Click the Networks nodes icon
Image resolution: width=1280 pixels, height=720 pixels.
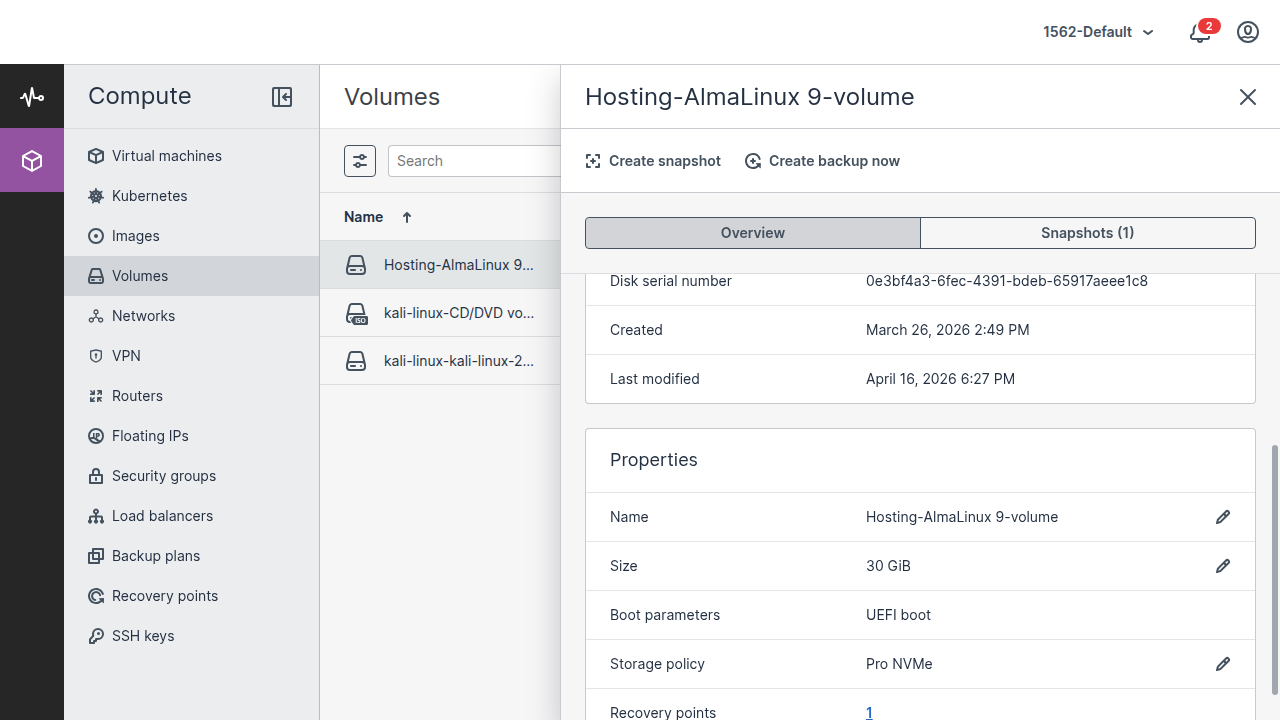96,316
